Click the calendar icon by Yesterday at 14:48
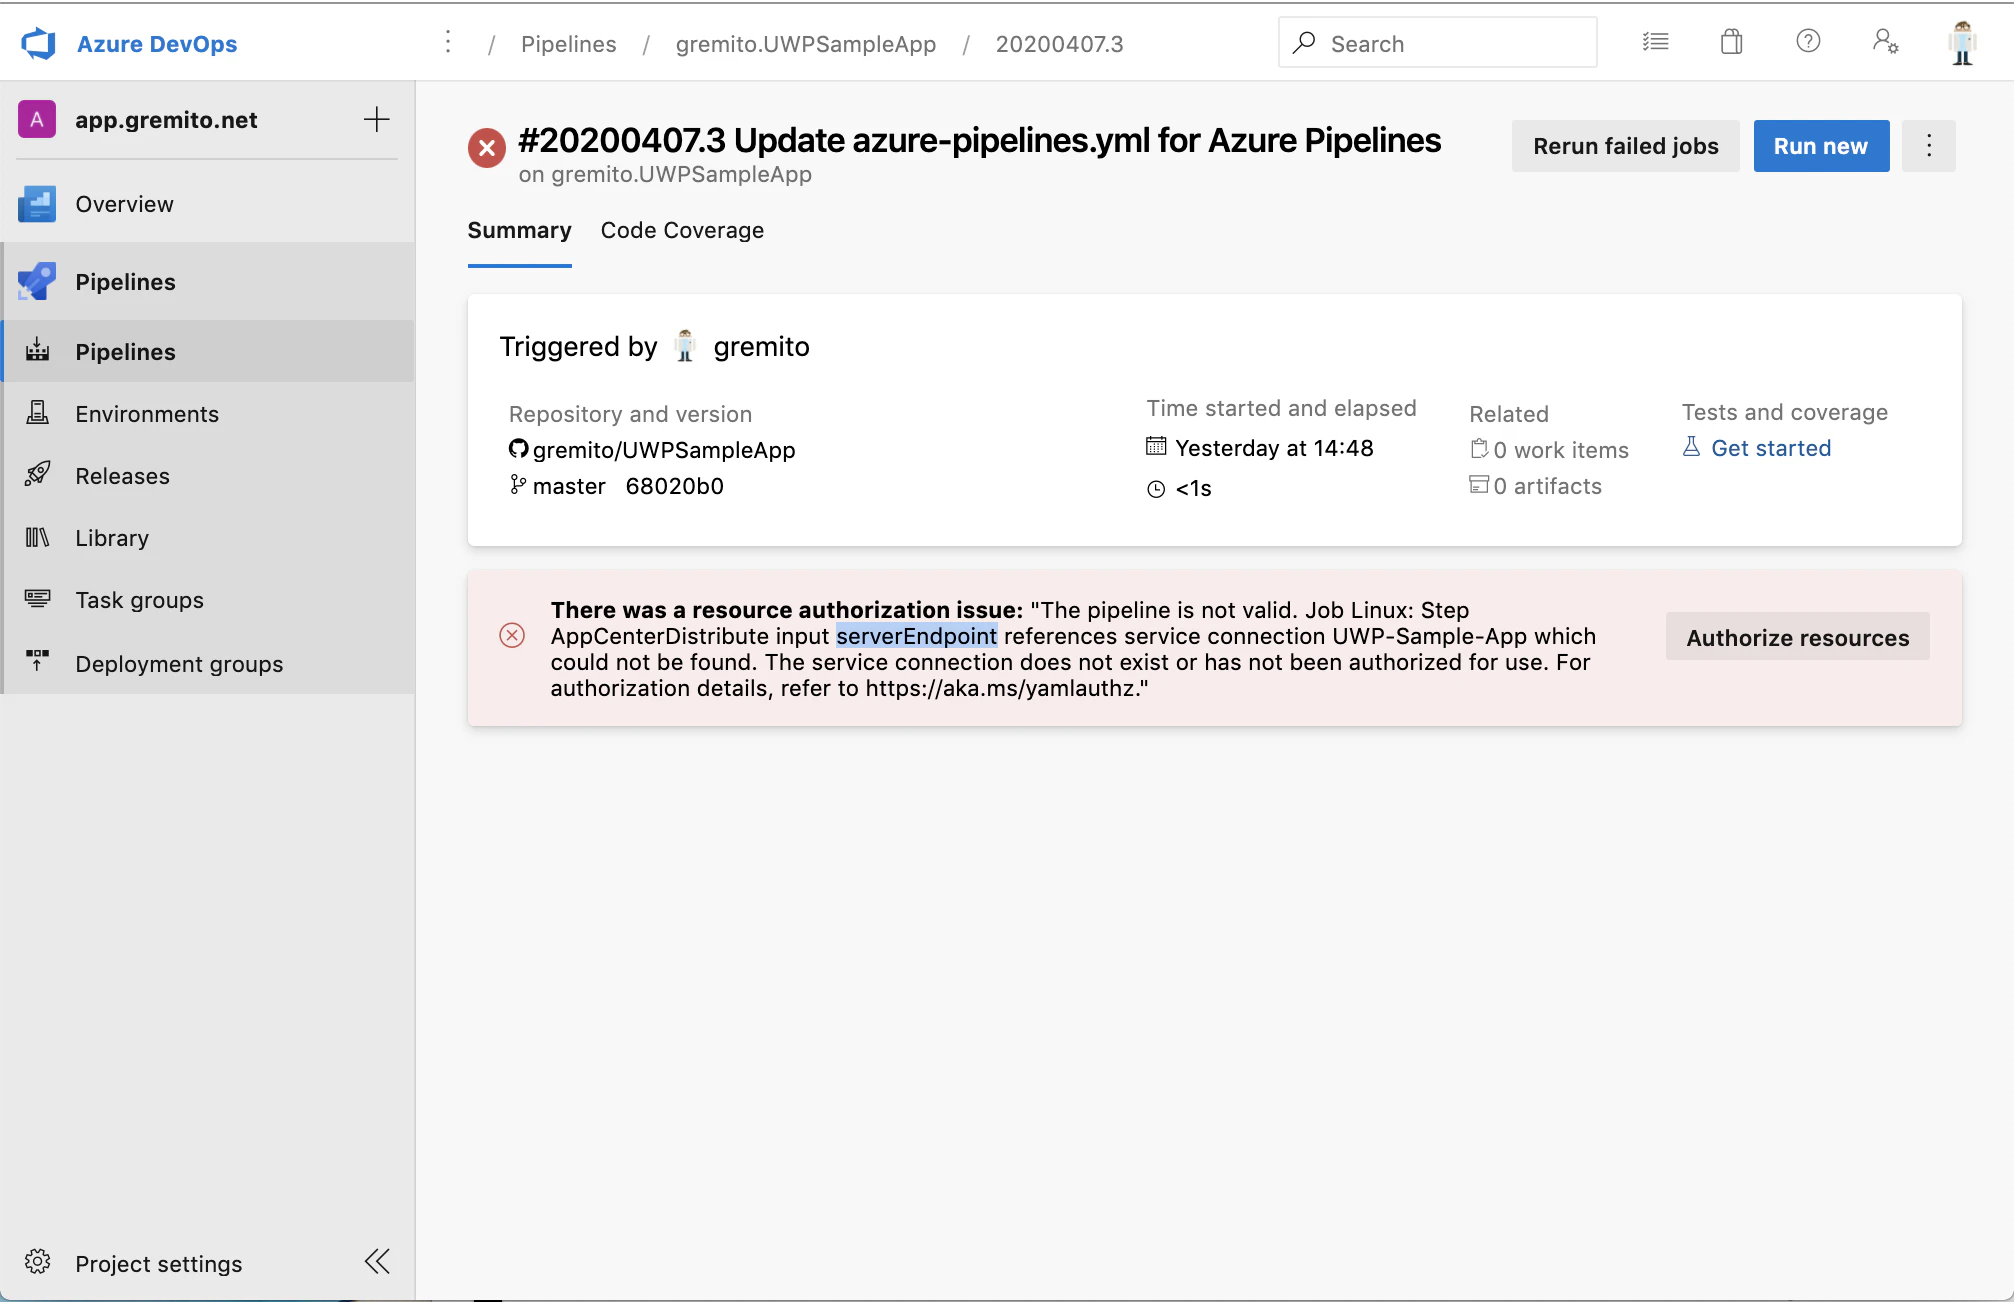 [1156, 447]
